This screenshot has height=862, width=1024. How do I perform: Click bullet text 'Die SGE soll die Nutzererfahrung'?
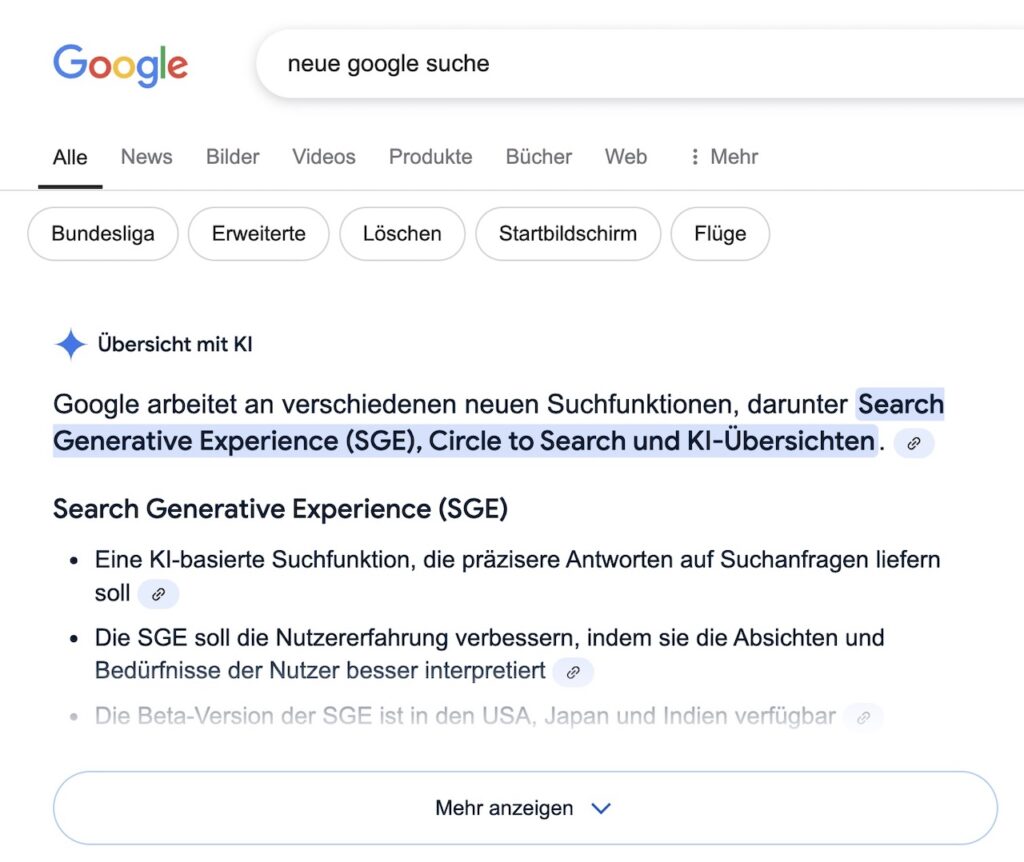(x=271, y=637)
